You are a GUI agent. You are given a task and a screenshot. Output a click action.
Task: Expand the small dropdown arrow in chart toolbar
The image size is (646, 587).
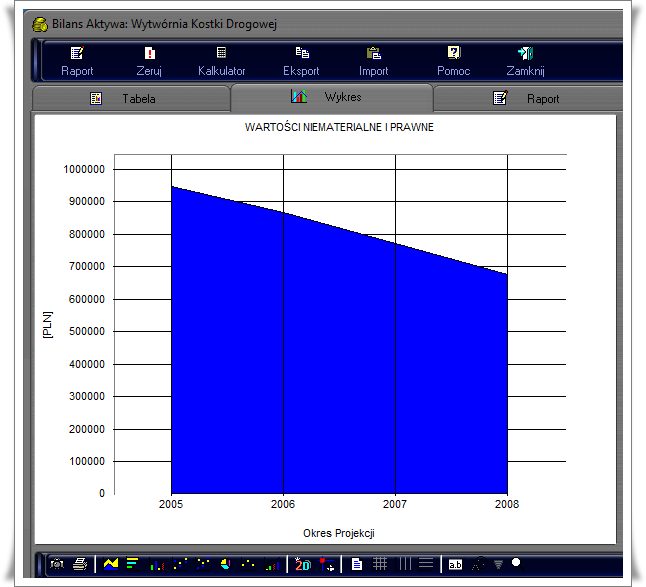tap(499, 566)
